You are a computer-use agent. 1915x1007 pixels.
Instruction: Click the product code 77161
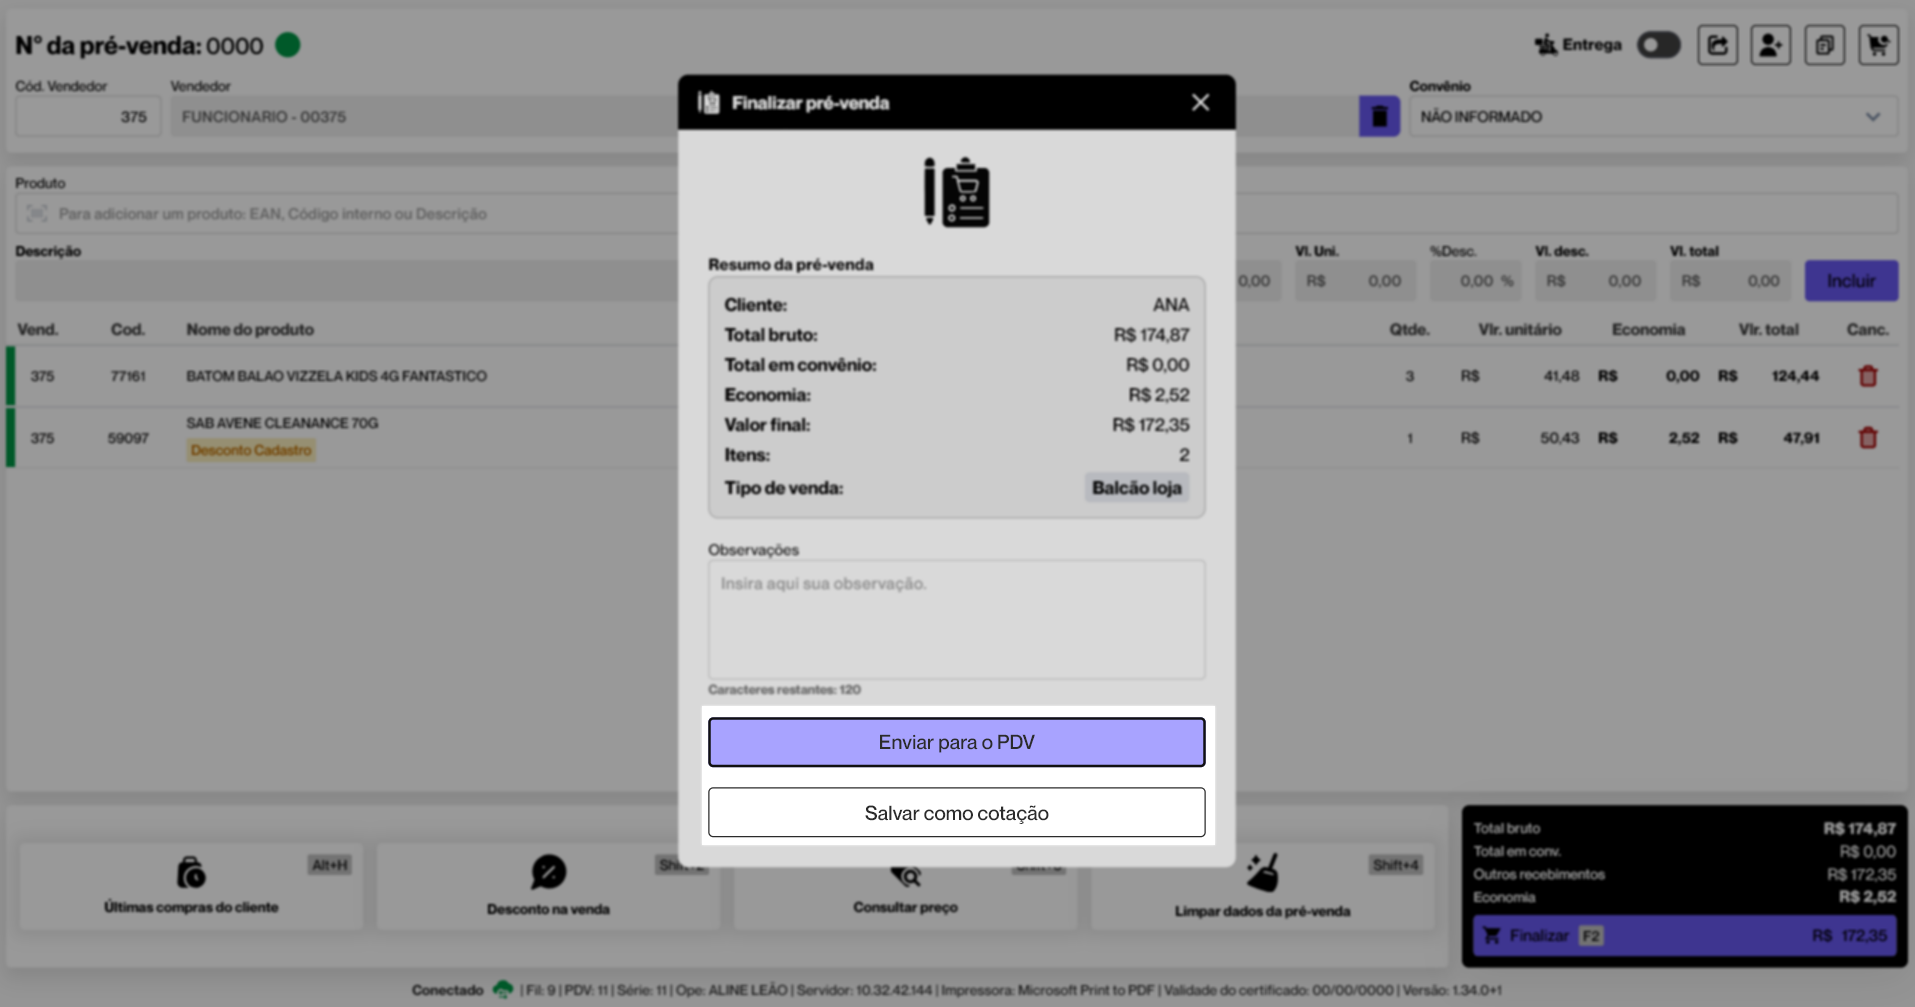tap(128, 376)
